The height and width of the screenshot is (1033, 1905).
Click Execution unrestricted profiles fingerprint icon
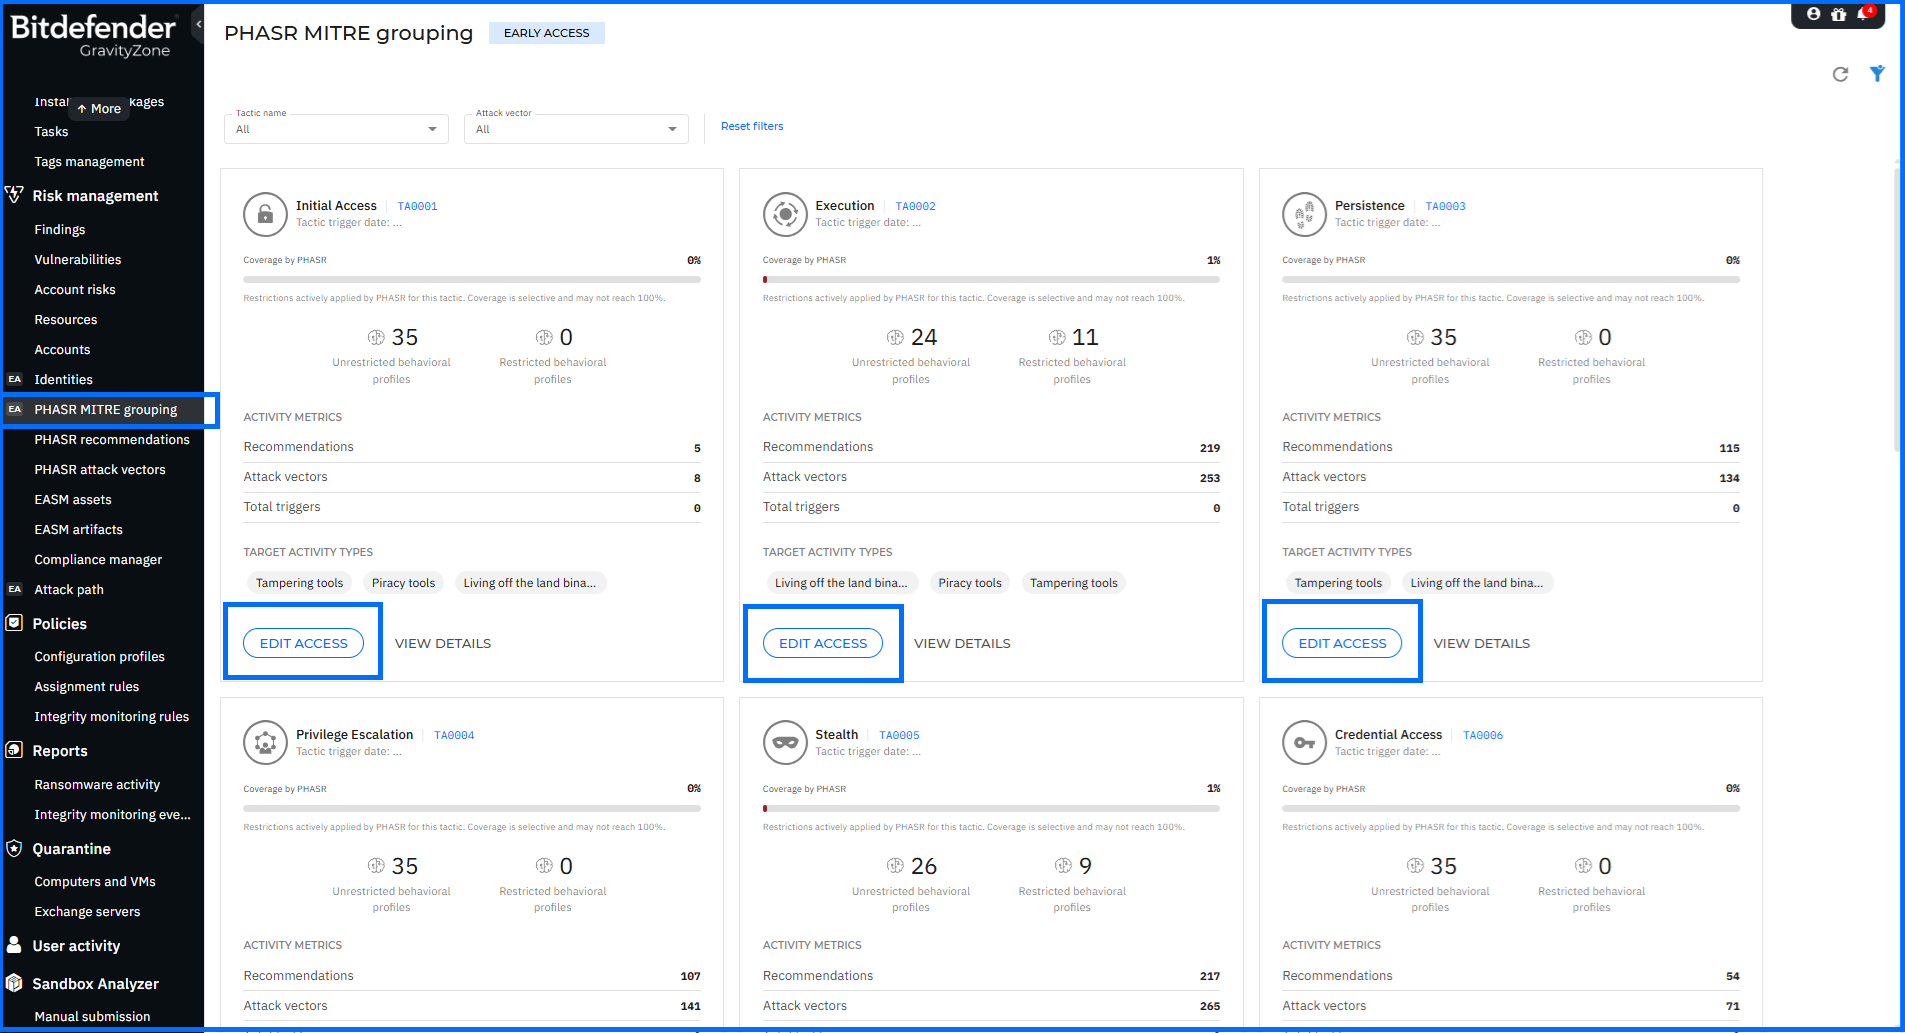pyautogui.click(x=895, y=338)
